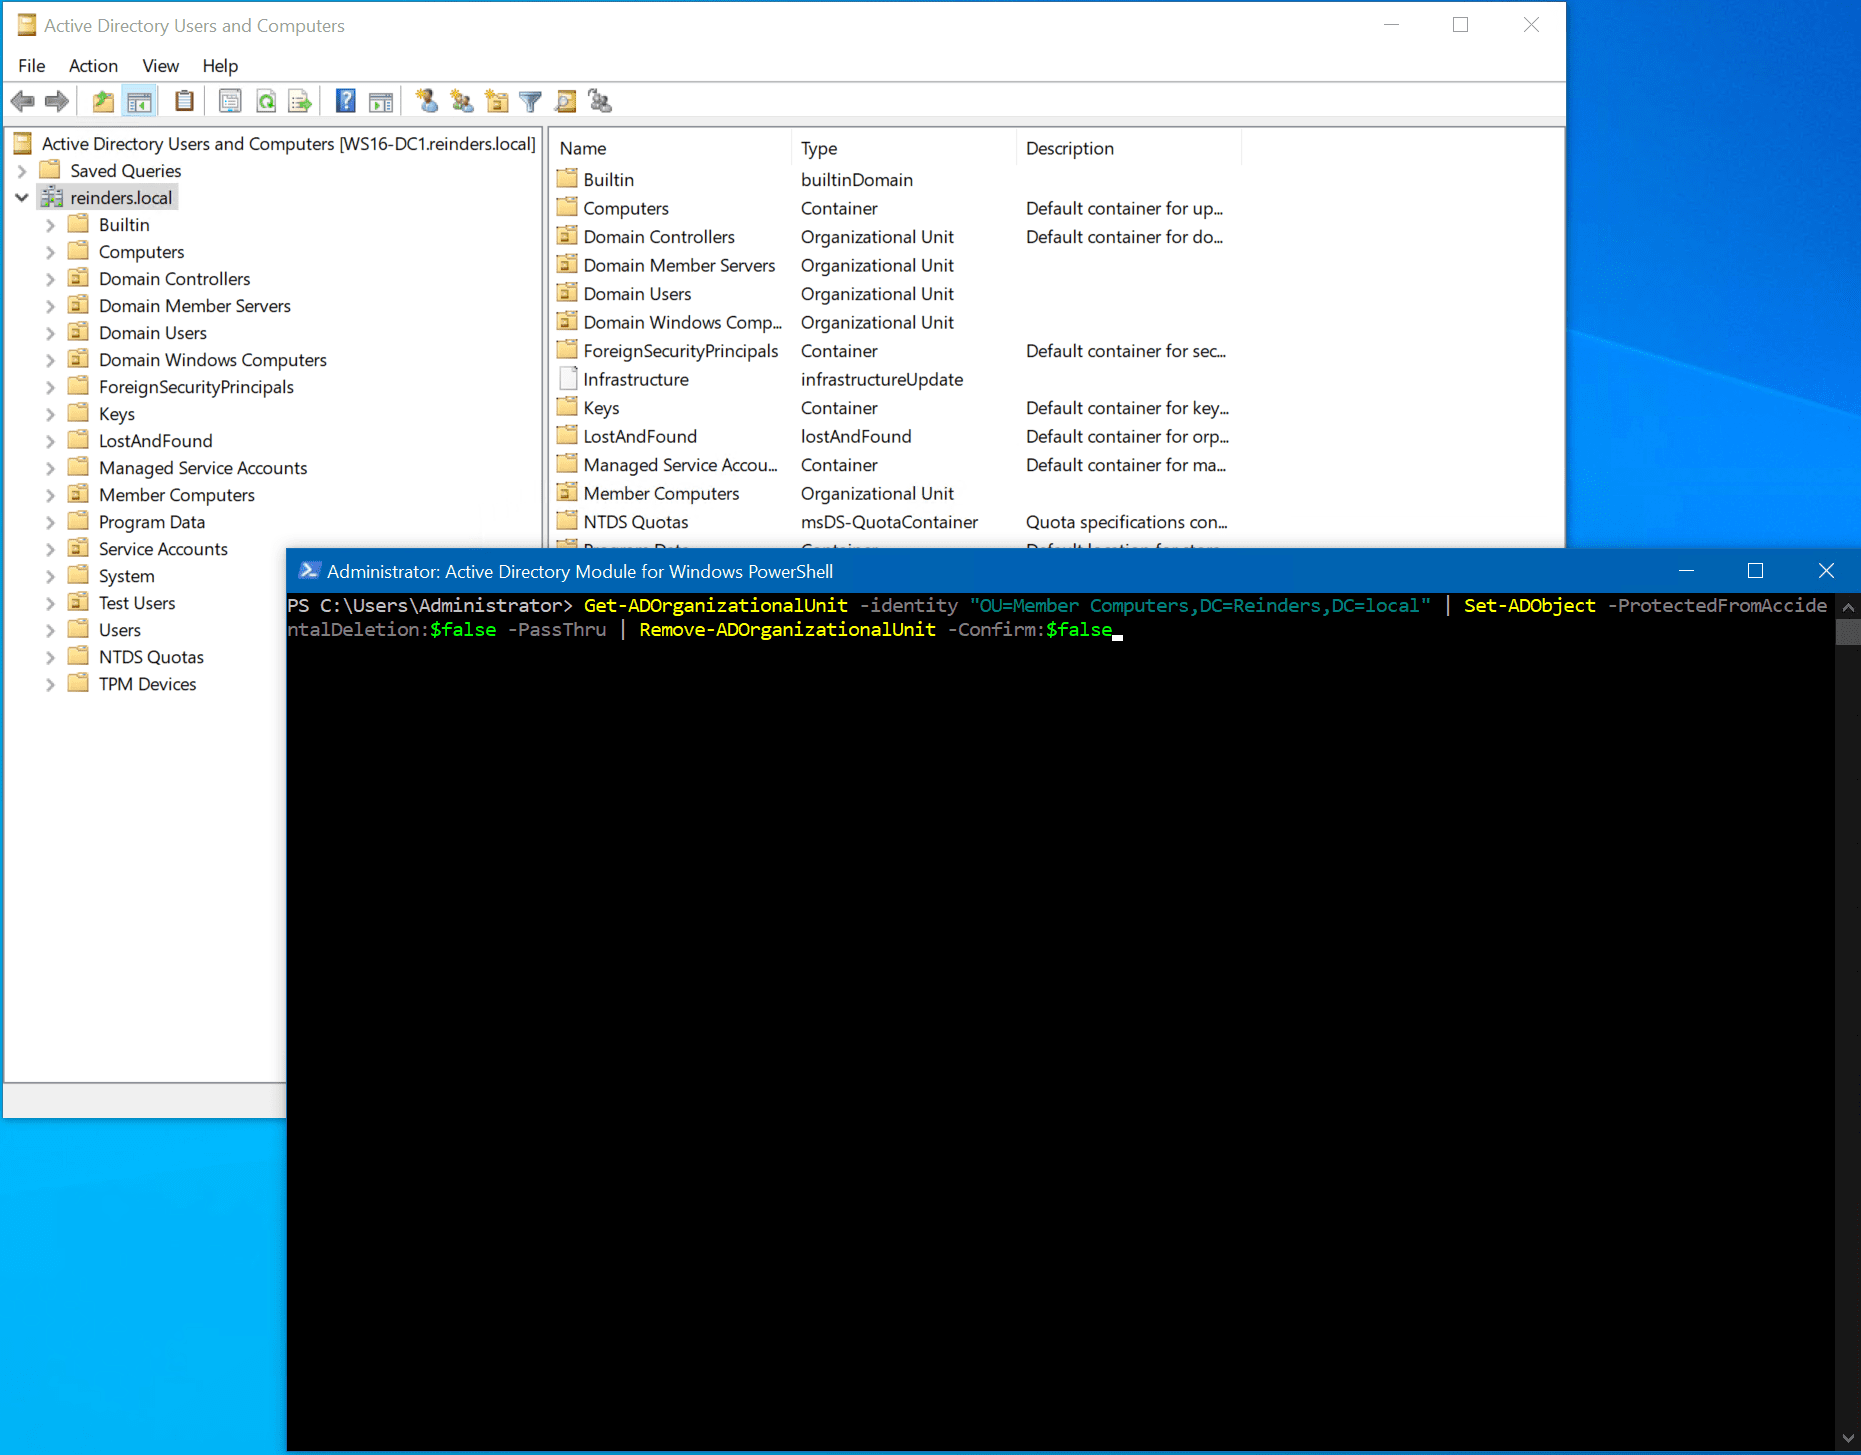Close the PowerShell window
Viewport: 1861px width, 1455px height.
point(1826,571)
